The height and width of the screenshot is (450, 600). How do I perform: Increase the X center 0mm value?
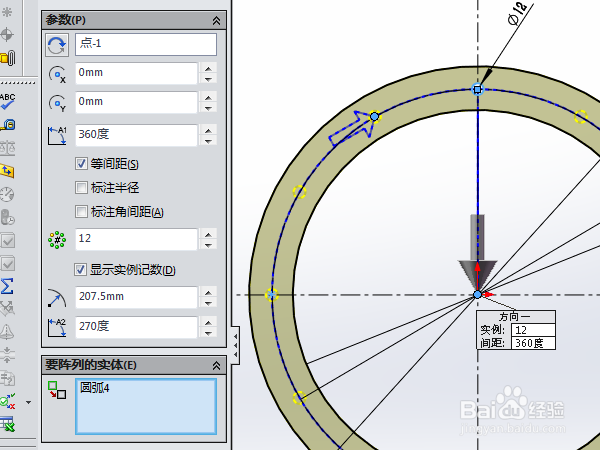tap(208, 68)
